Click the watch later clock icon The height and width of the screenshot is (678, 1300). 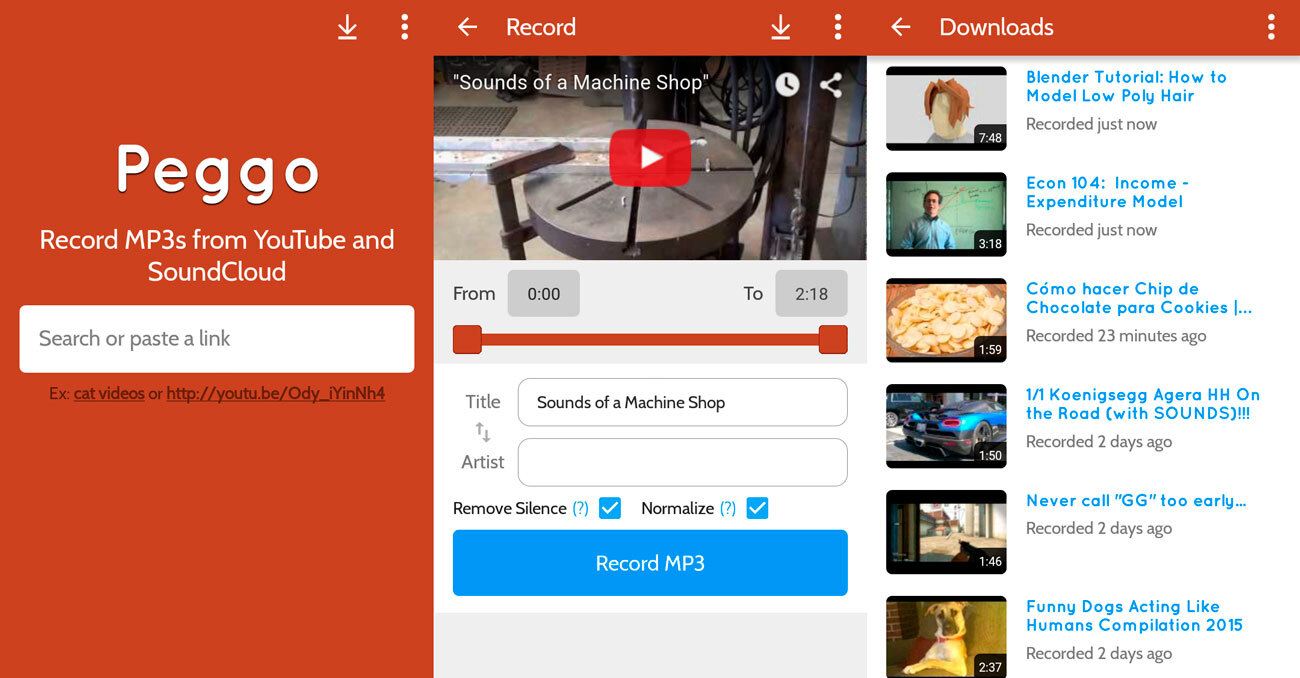coord(787,85)
